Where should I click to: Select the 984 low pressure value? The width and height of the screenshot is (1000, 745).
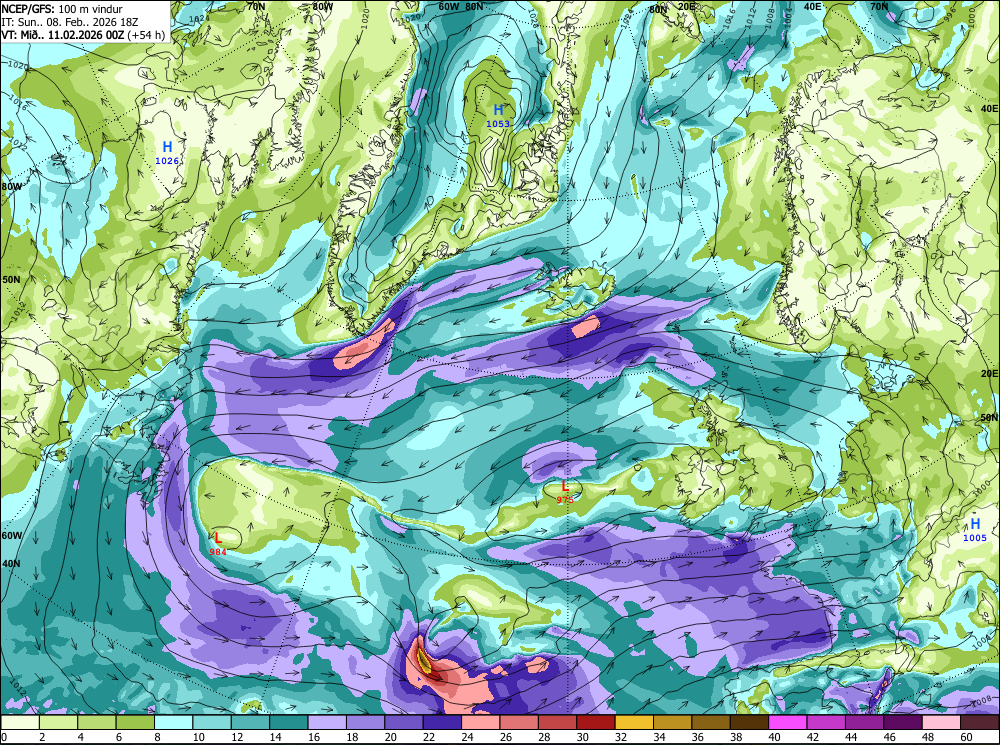(218, 551)
